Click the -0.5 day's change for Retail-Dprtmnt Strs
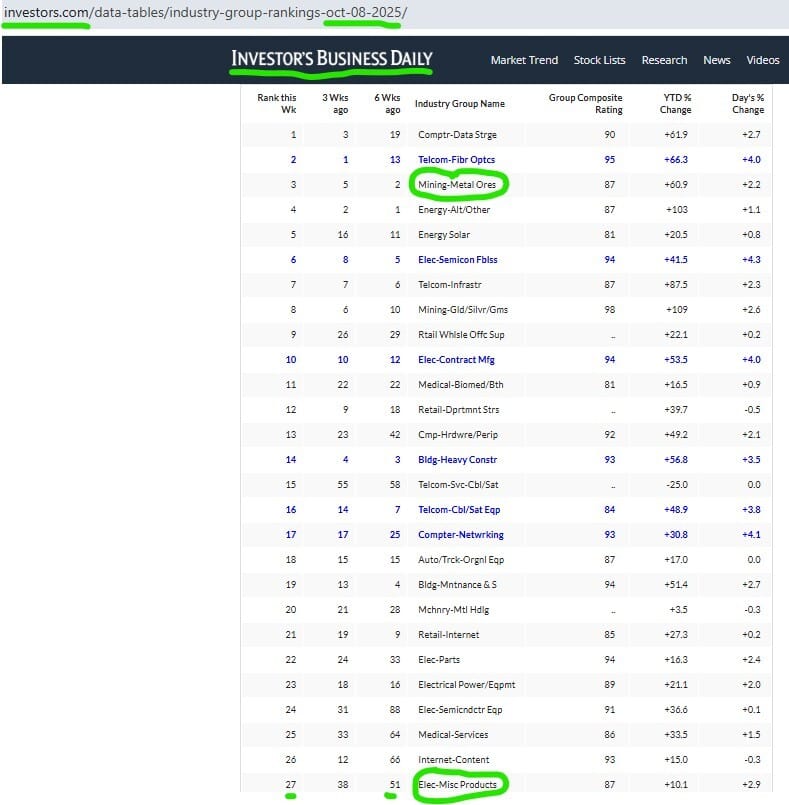 pos(752,410)
